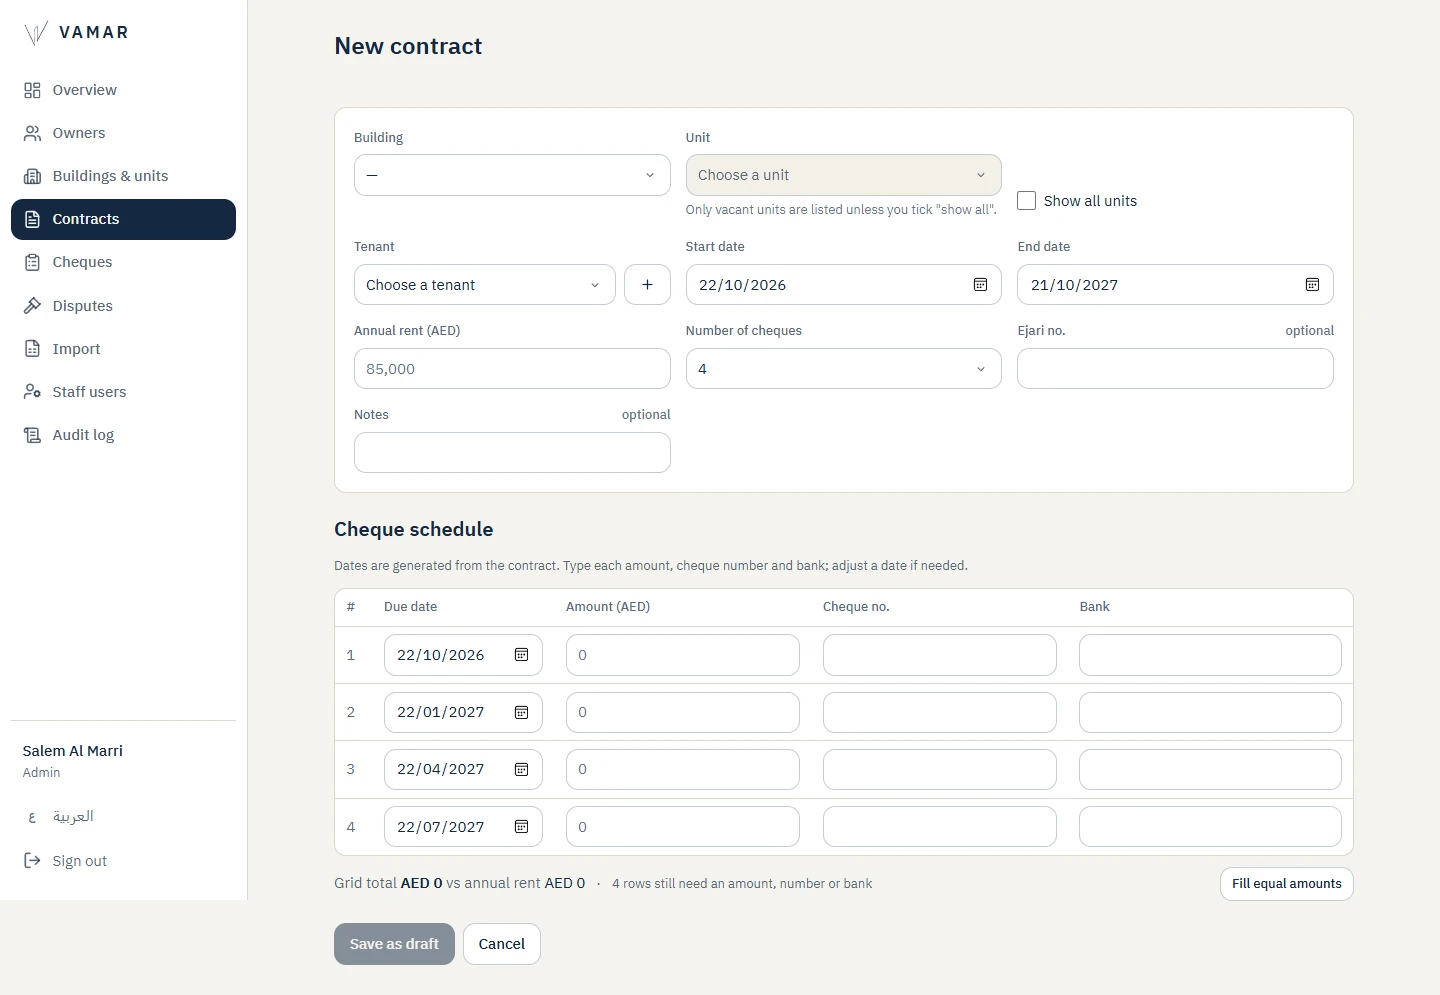Click the Arabic language icon
This screenshot has width=1440, height=995.
[32, 817]
